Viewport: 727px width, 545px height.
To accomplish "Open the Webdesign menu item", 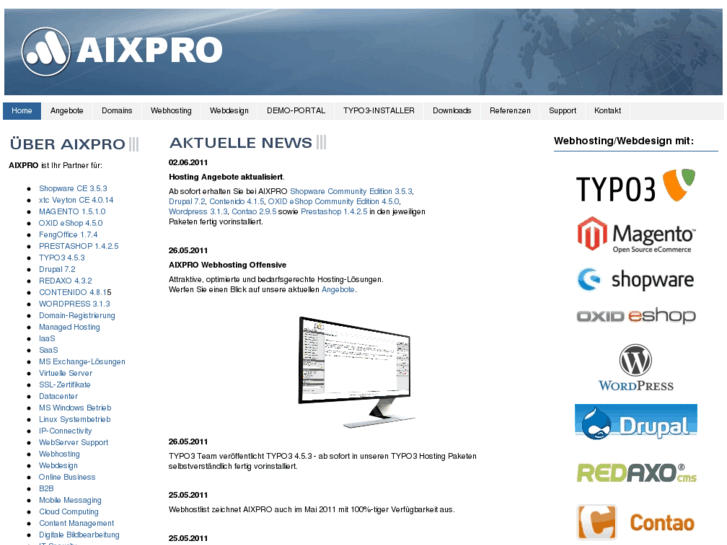I will (x=229, y=111).
